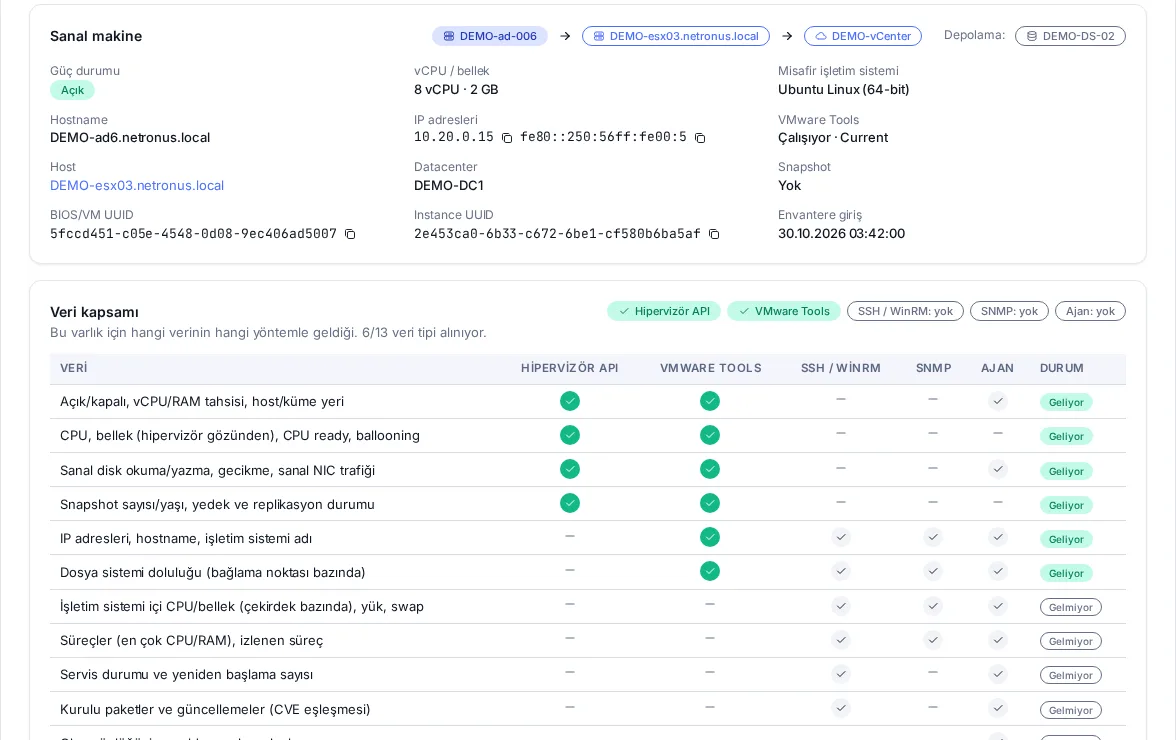Click VMware Tools check in Açık/kapalı row

pyautogui.click(x=710, y=401)
